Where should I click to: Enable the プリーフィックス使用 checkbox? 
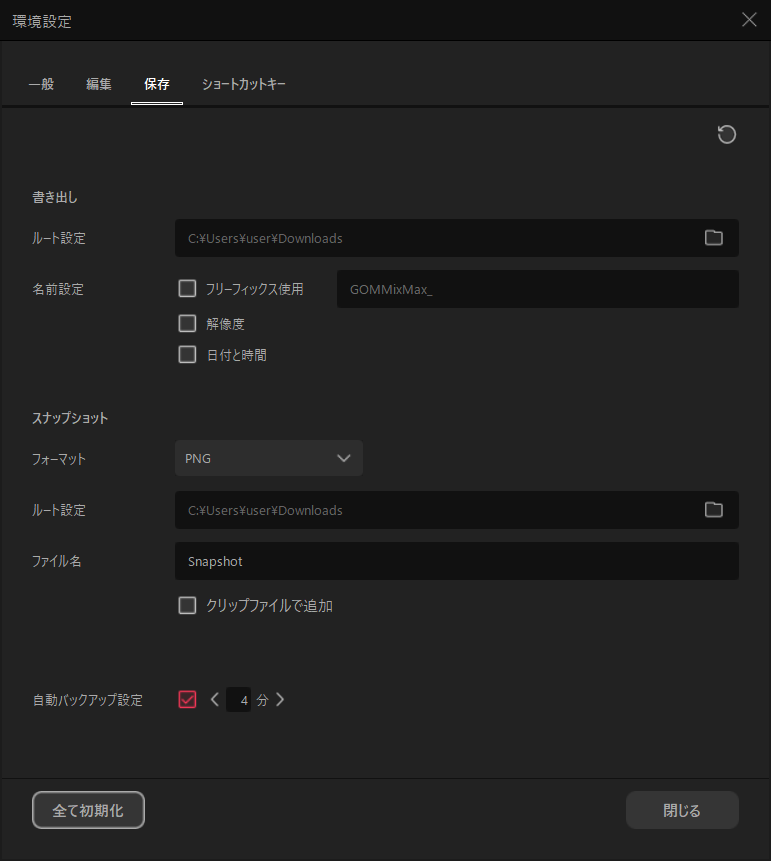[187, 289]
